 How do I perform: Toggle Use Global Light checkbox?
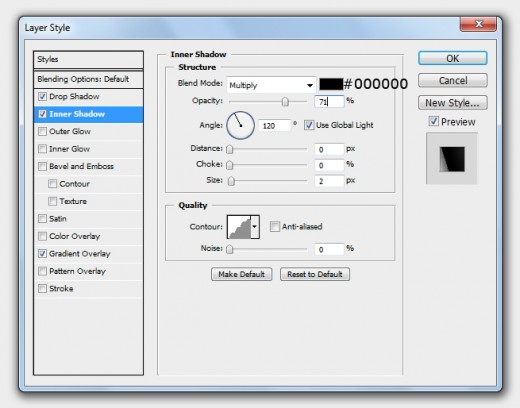point(309,125)
